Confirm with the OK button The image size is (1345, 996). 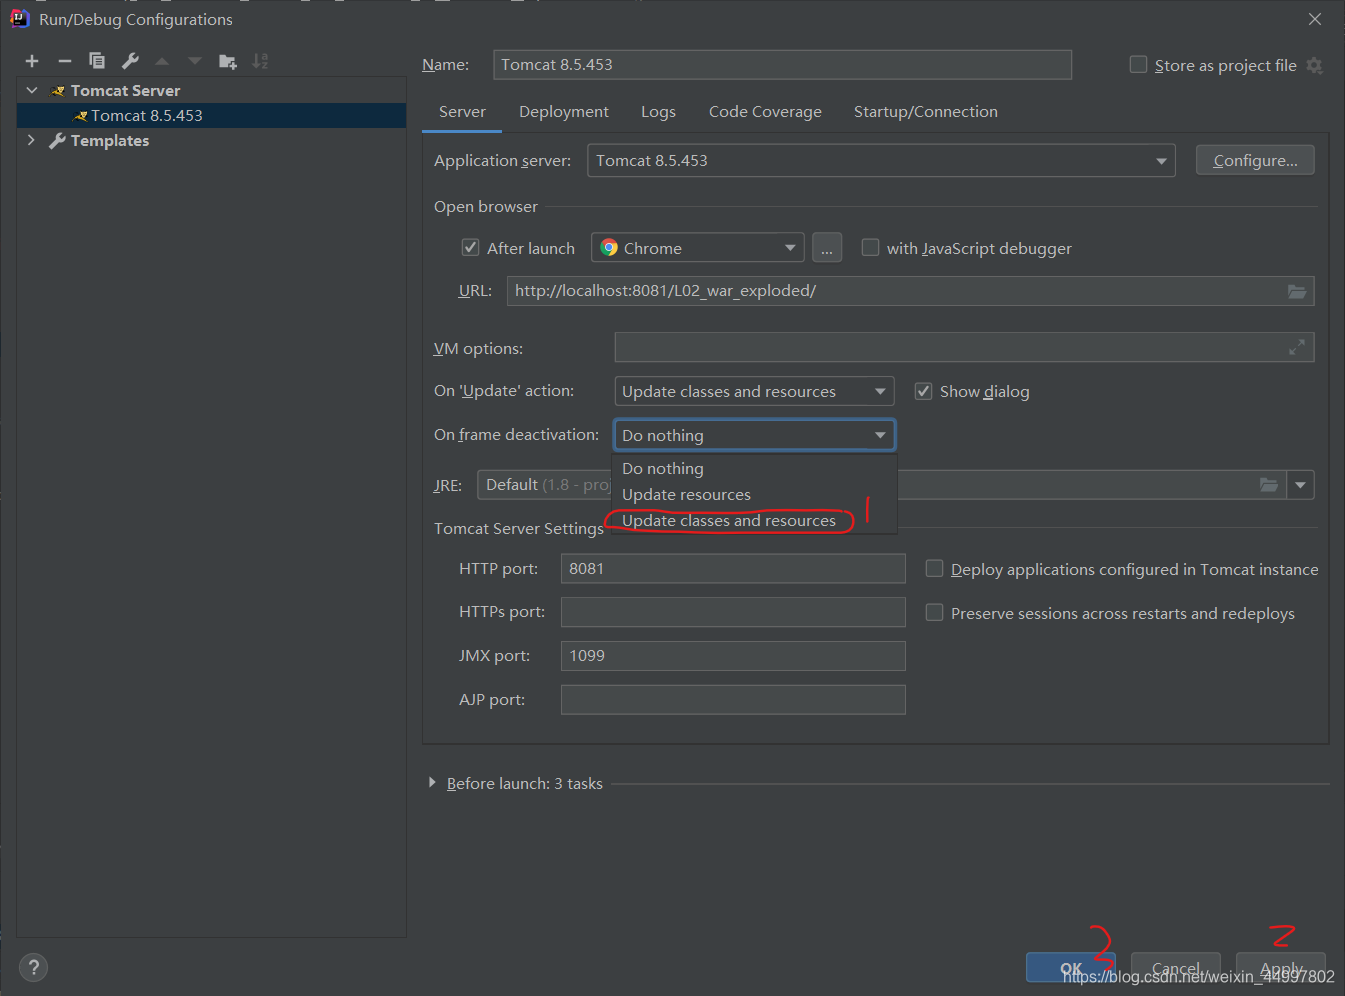click(1071, 968)
